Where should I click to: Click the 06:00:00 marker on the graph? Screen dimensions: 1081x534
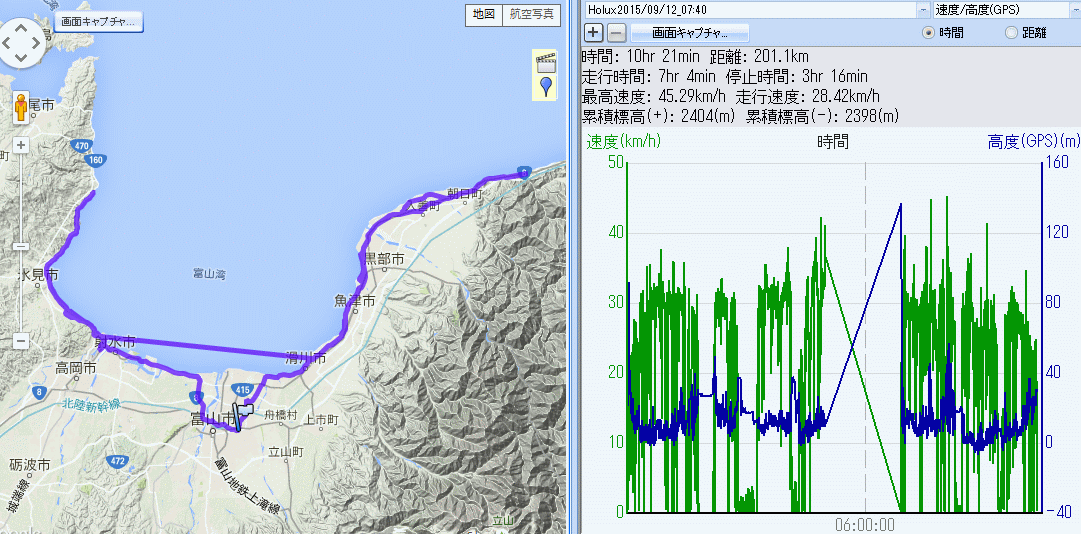point(865,523)
